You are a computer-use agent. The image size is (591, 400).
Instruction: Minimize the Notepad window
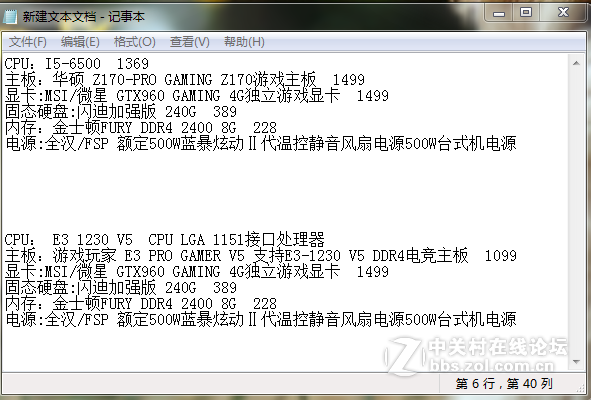(499, 13)
